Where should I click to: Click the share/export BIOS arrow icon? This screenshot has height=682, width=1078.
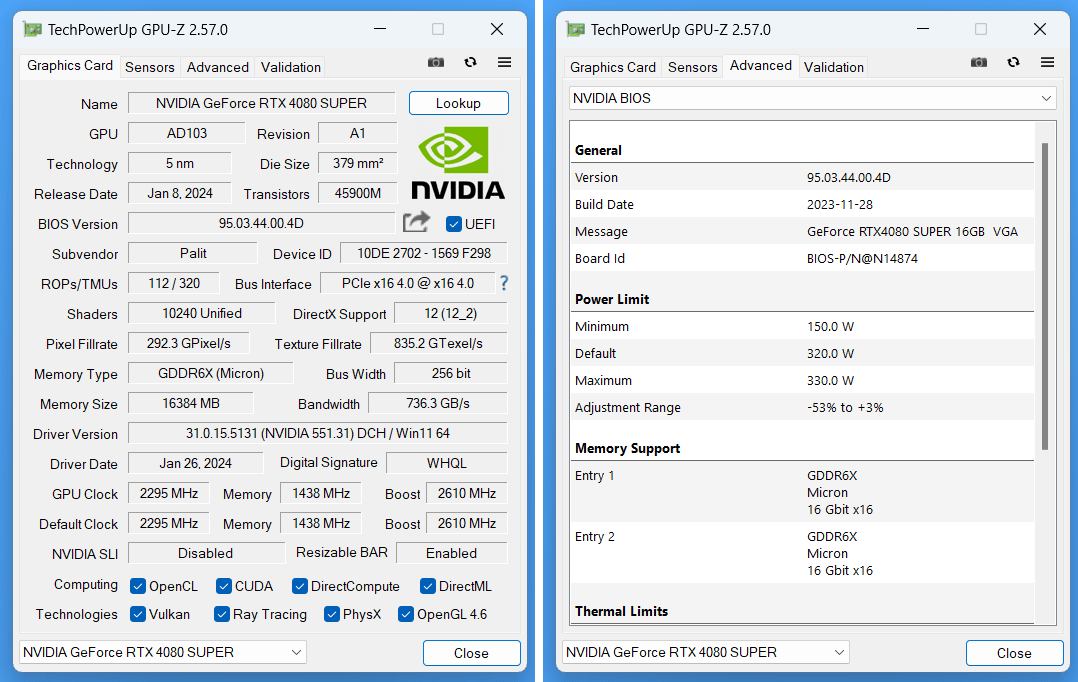click(x=417, y=222)
